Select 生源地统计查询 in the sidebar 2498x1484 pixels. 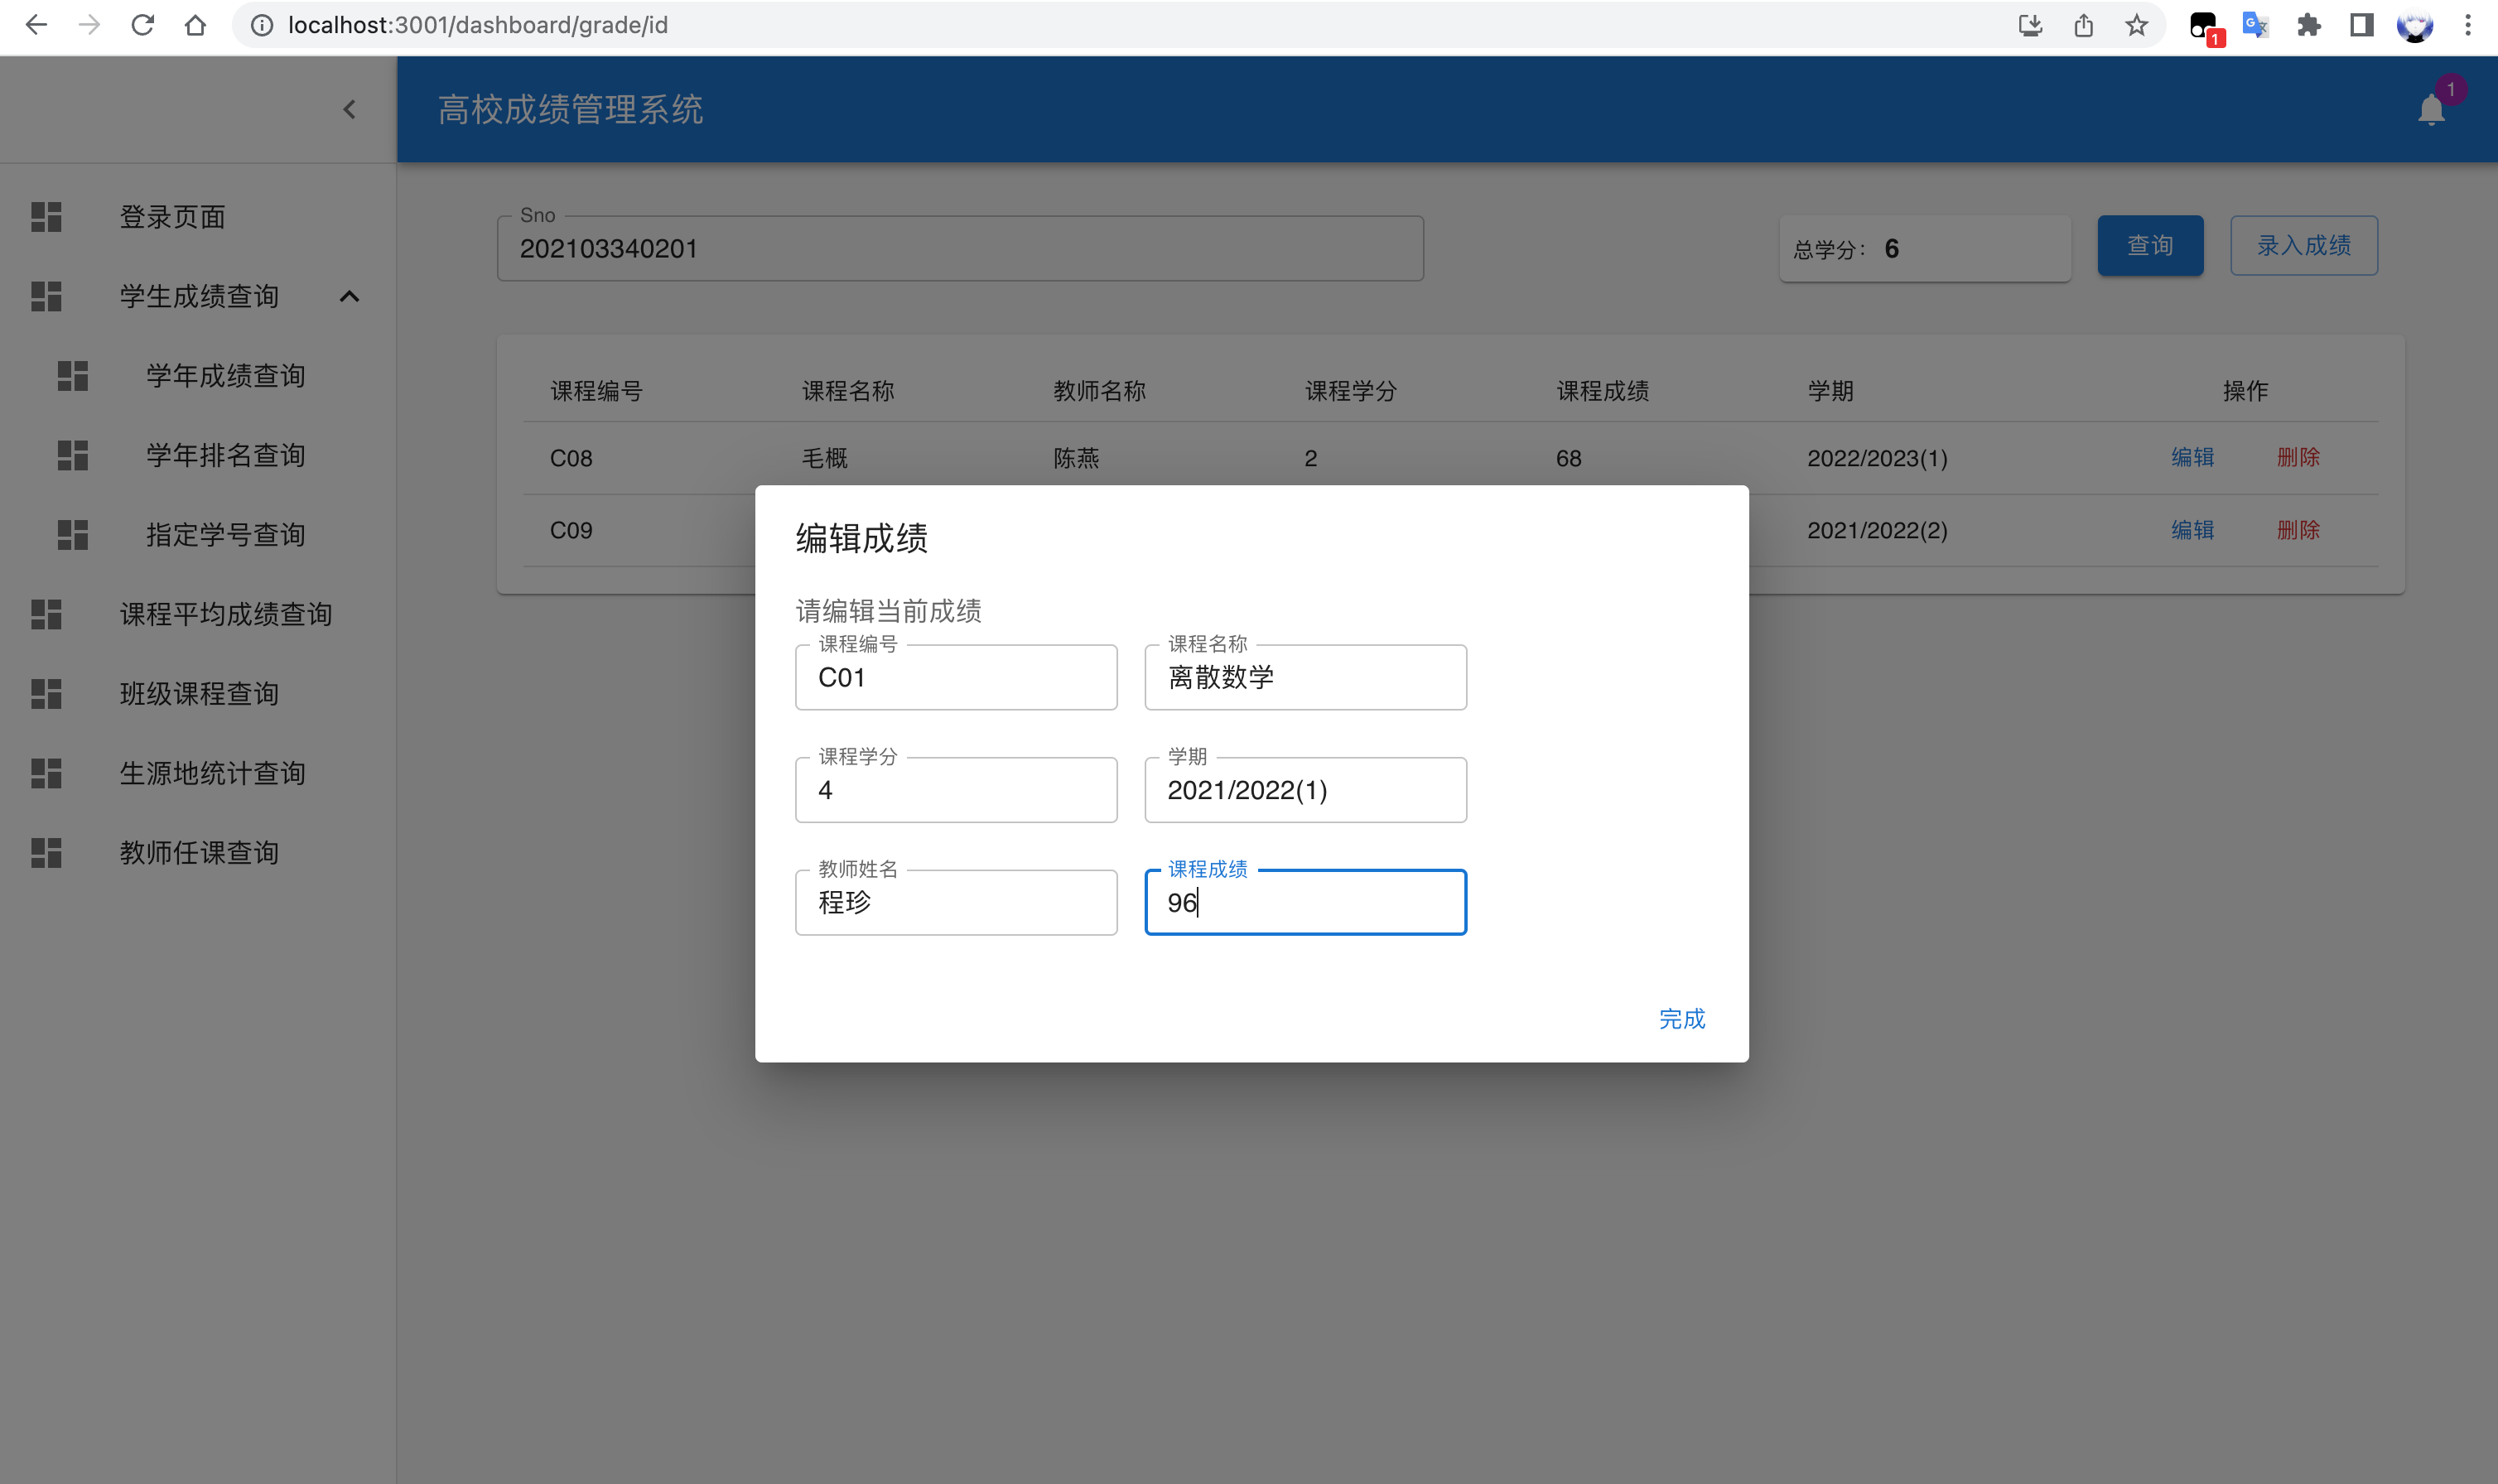212,773
